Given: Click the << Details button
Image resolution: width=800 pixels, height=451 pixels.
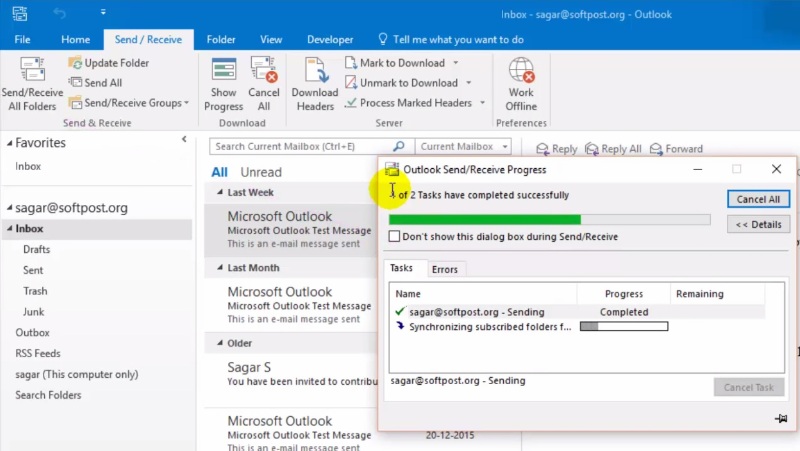Looking at the screenshot, I should coord(758,224).
